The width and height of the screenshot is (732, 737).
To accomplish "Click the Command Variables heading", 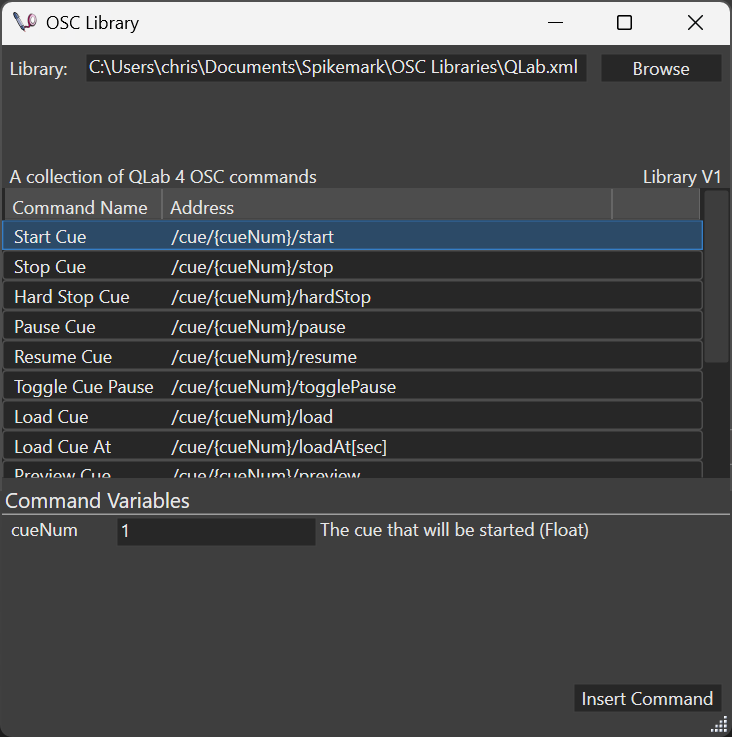I will point(97,501).
